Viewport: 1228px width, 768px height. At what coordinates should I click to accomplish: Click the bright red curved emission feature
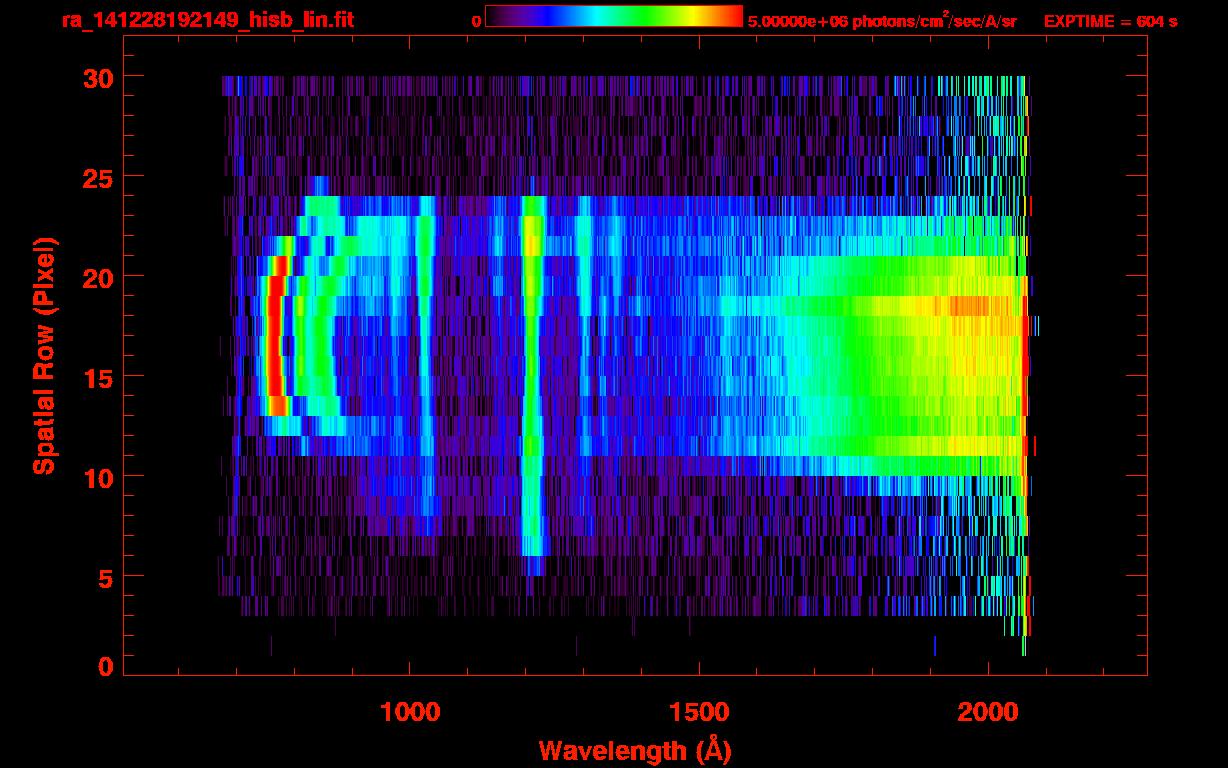click(x=276, y=337)
